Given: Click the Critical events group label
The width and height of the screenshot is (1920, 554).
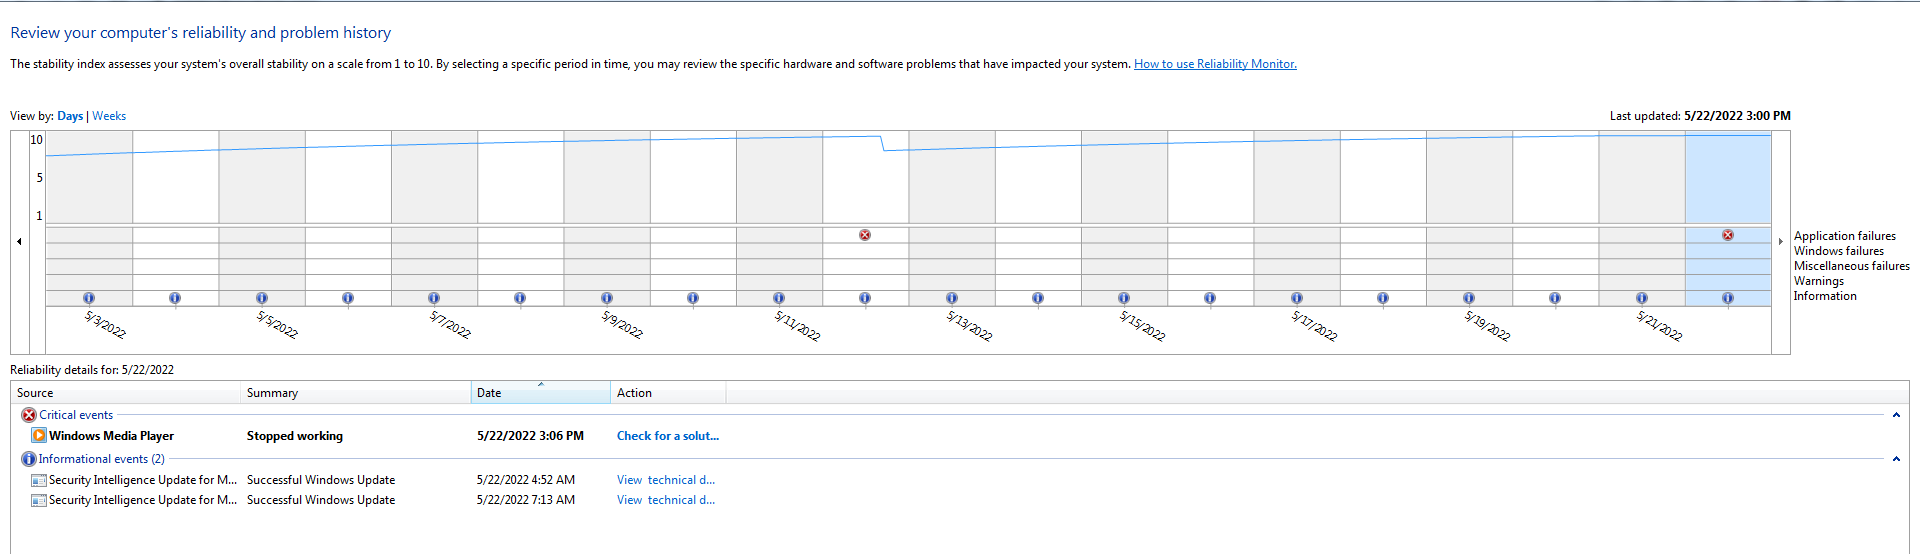Looking at the screenshot, I should 76,415.
